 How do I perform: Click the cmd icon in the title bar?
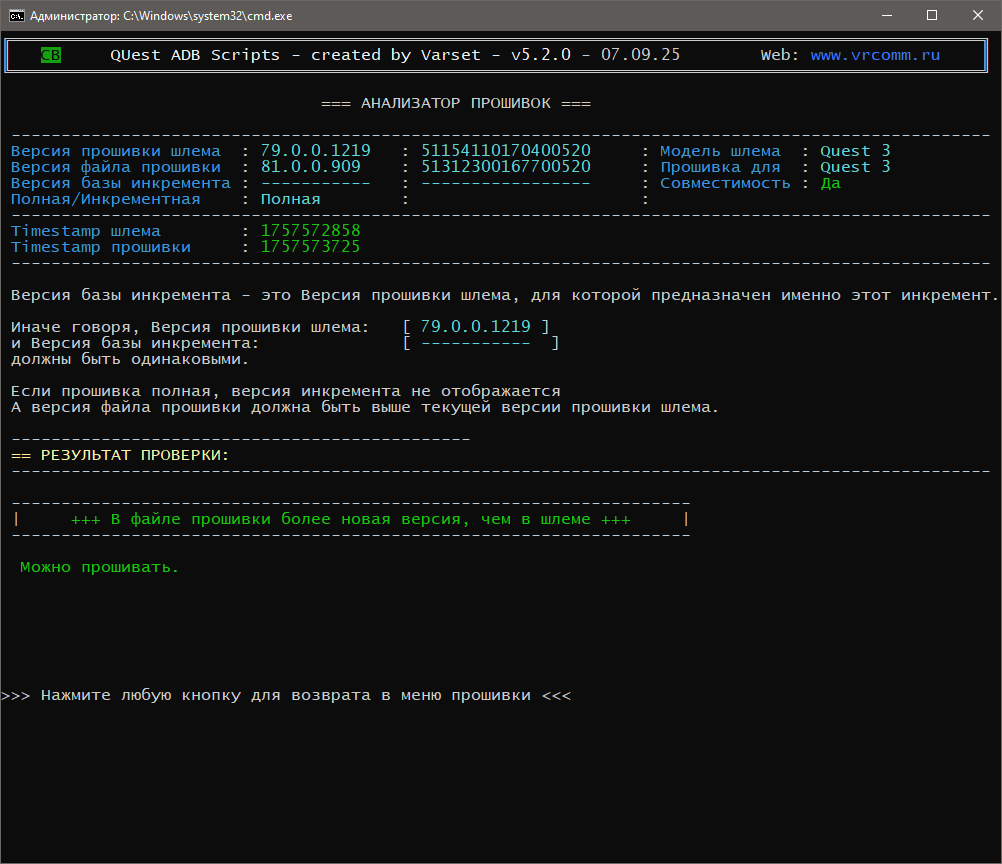click(x=17, y=15)
